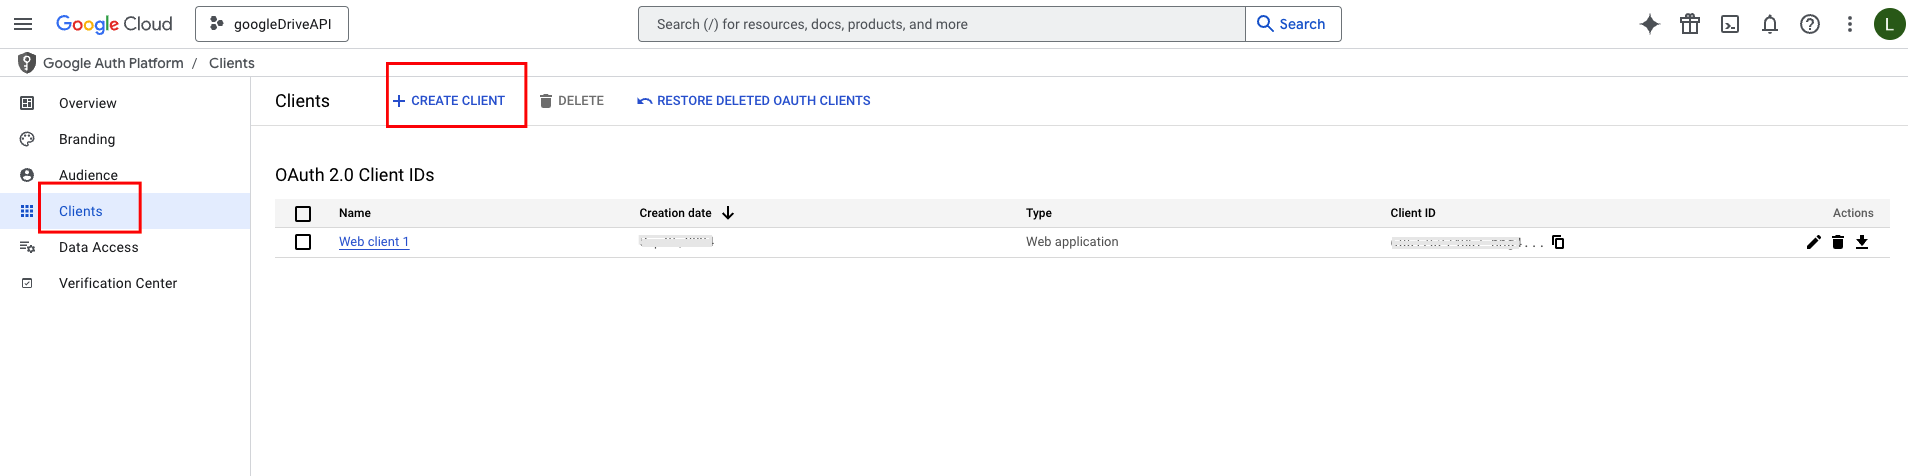
Task: Select Clients in the sidebar
Action: click(125, 211)
